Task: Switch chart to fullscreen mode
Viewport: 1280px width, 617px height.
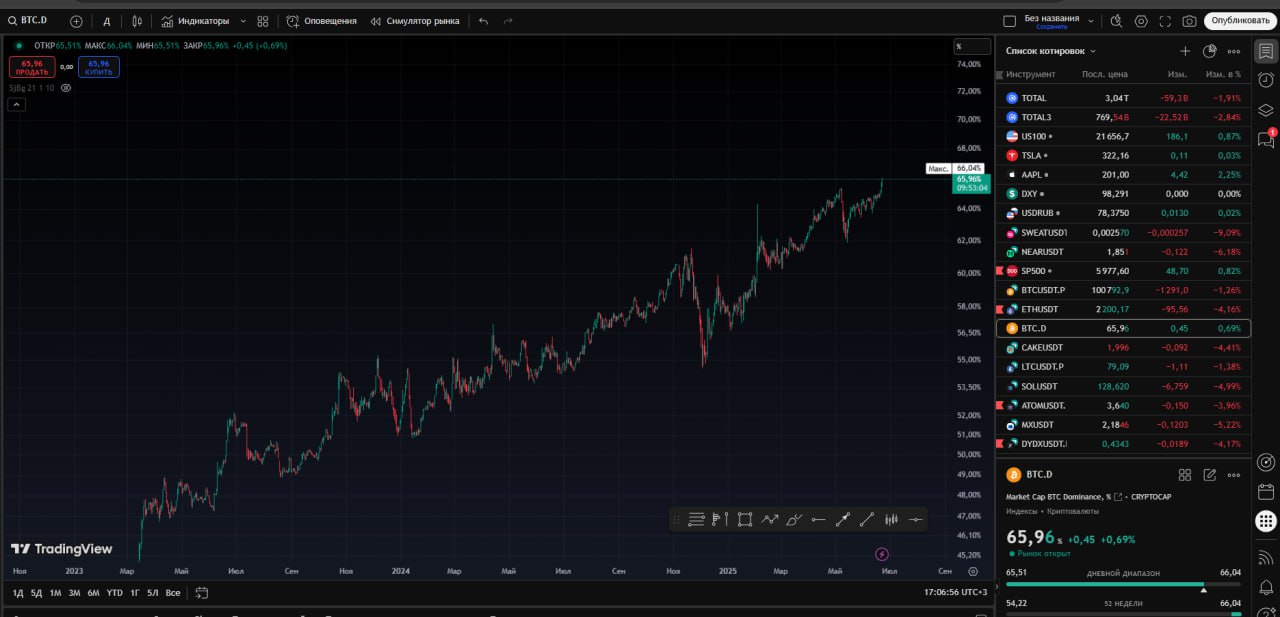Action: (x=1166, y=20)
